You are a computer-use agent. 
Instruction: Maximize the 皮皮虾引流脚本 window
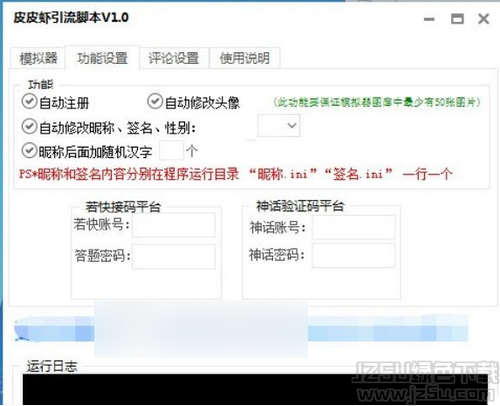[x=457, y=19]
